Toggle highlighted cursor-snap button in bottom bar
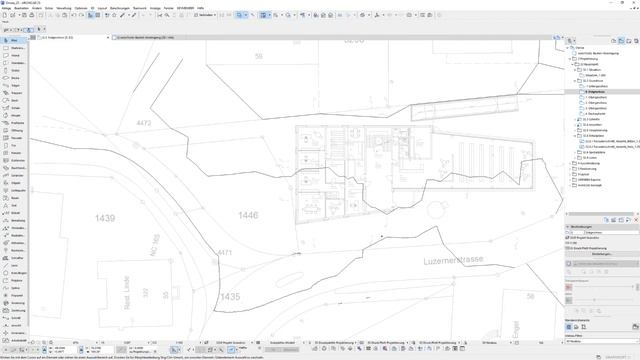 pos(174,350)
